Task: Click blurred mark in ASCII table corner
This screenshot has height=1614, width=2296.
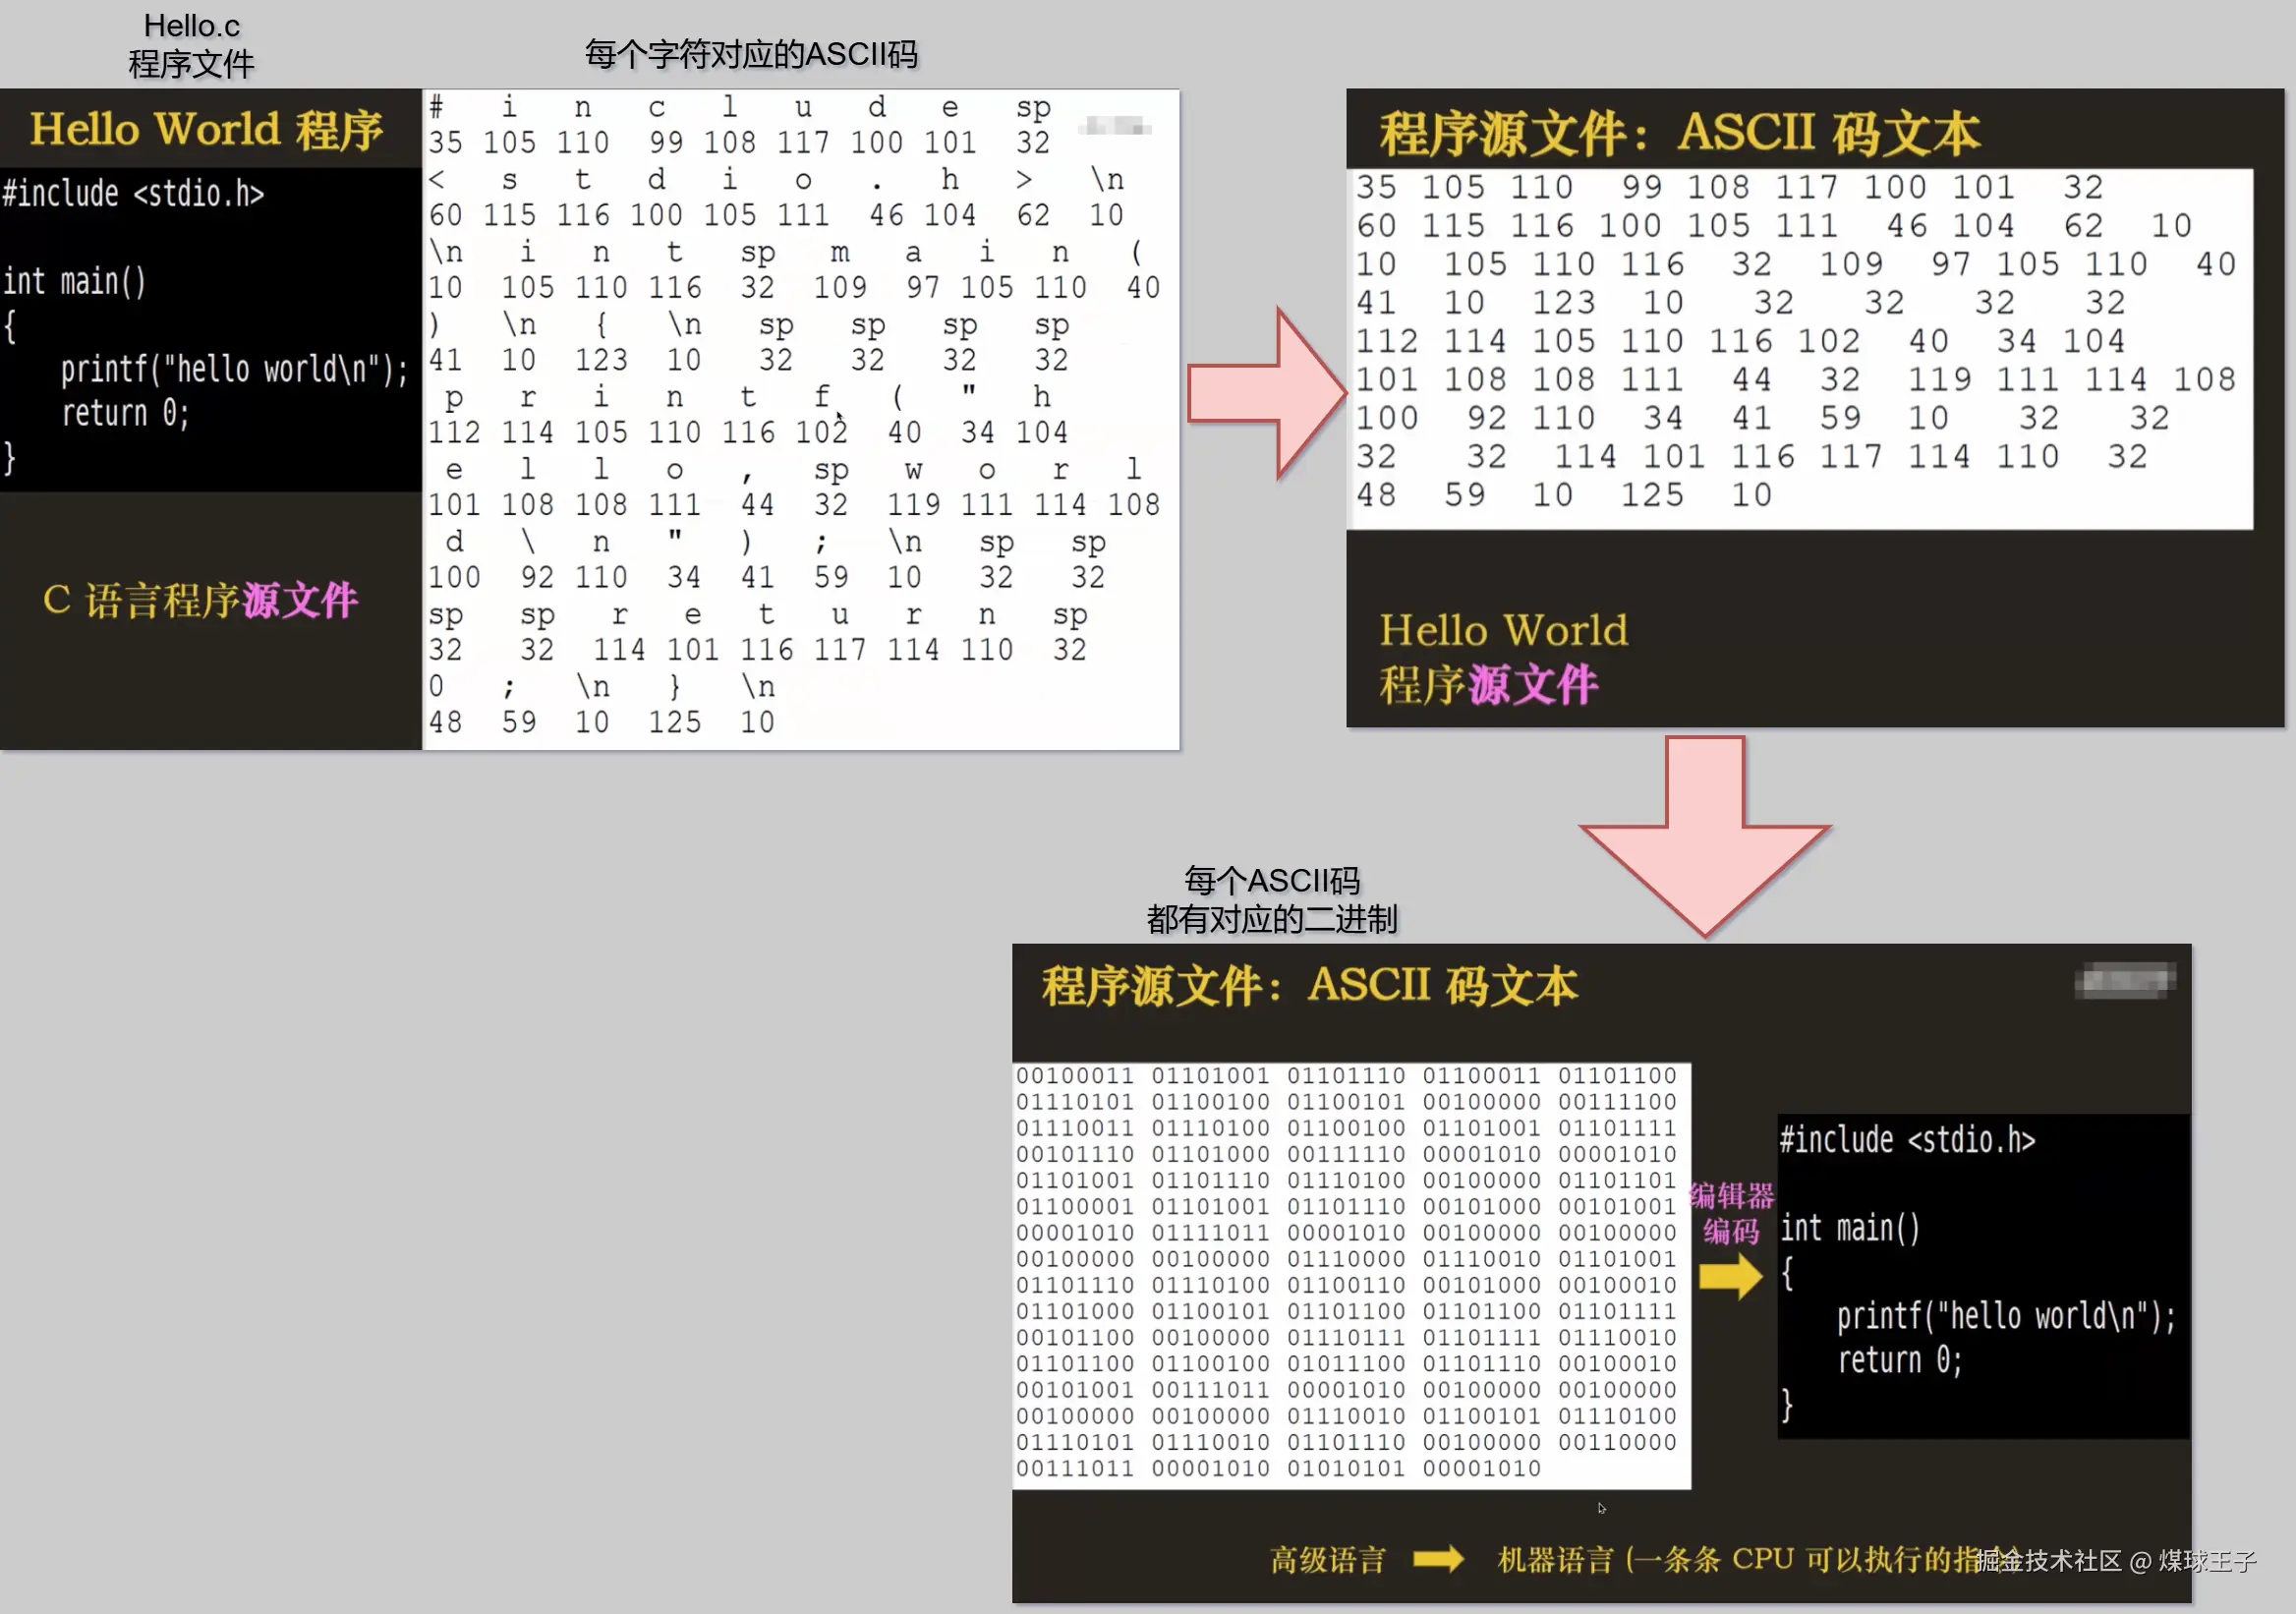Action: pos(1114,126)
